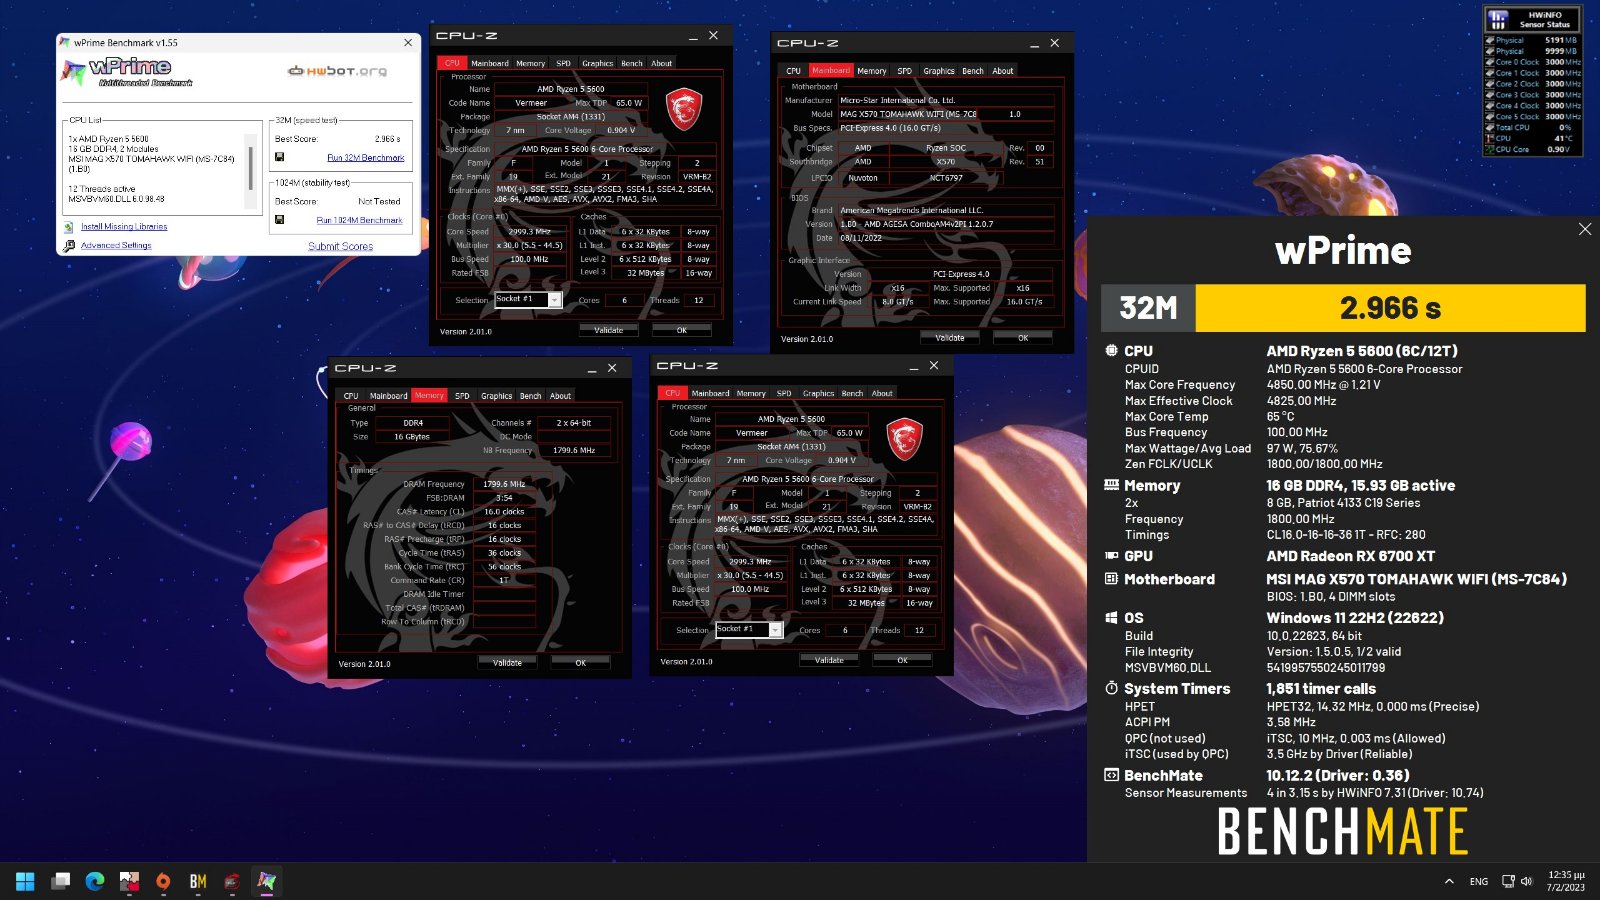Viewport: 1600px width, 900px height.
Task: Click the Memory icon in BenchMate panel
Action: point(1111,485)
